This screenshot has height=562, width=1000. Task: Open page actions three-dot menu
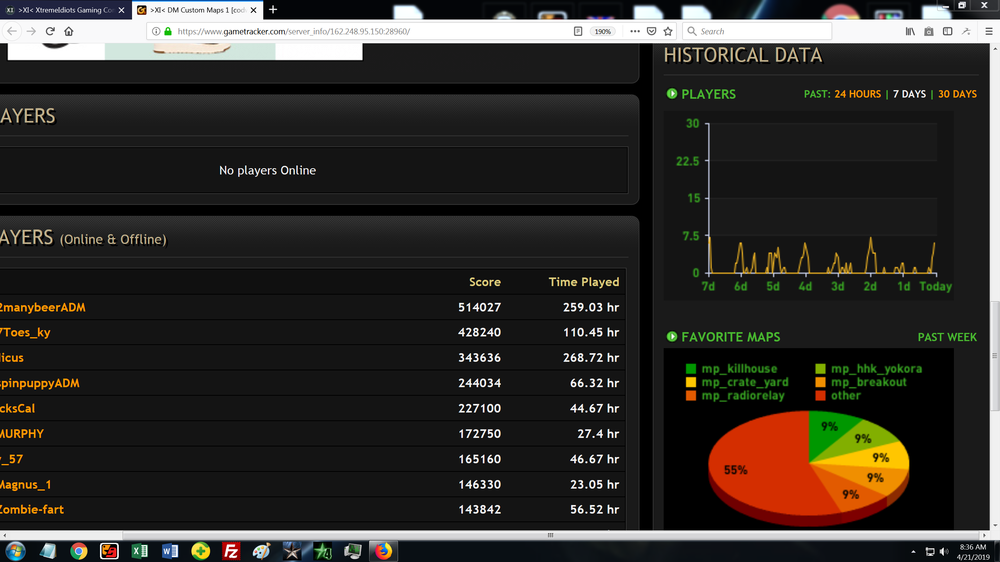(634, 31)
